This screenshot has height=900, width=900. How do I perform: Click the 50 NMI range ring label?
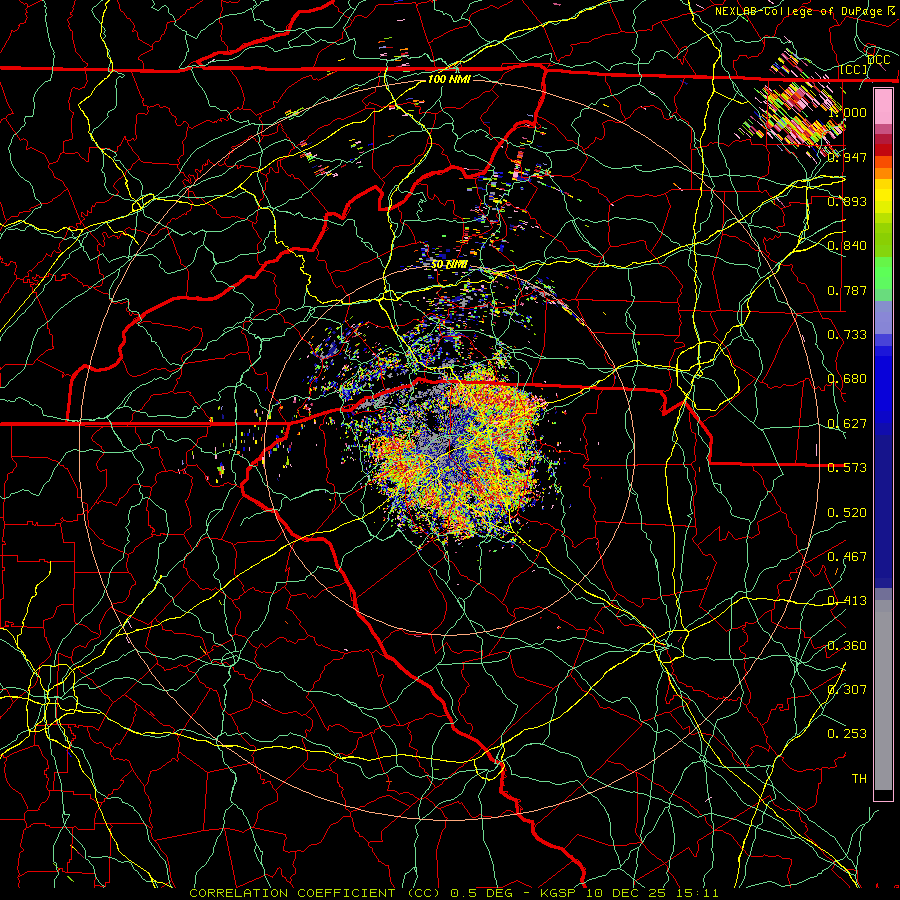(449, 265)
